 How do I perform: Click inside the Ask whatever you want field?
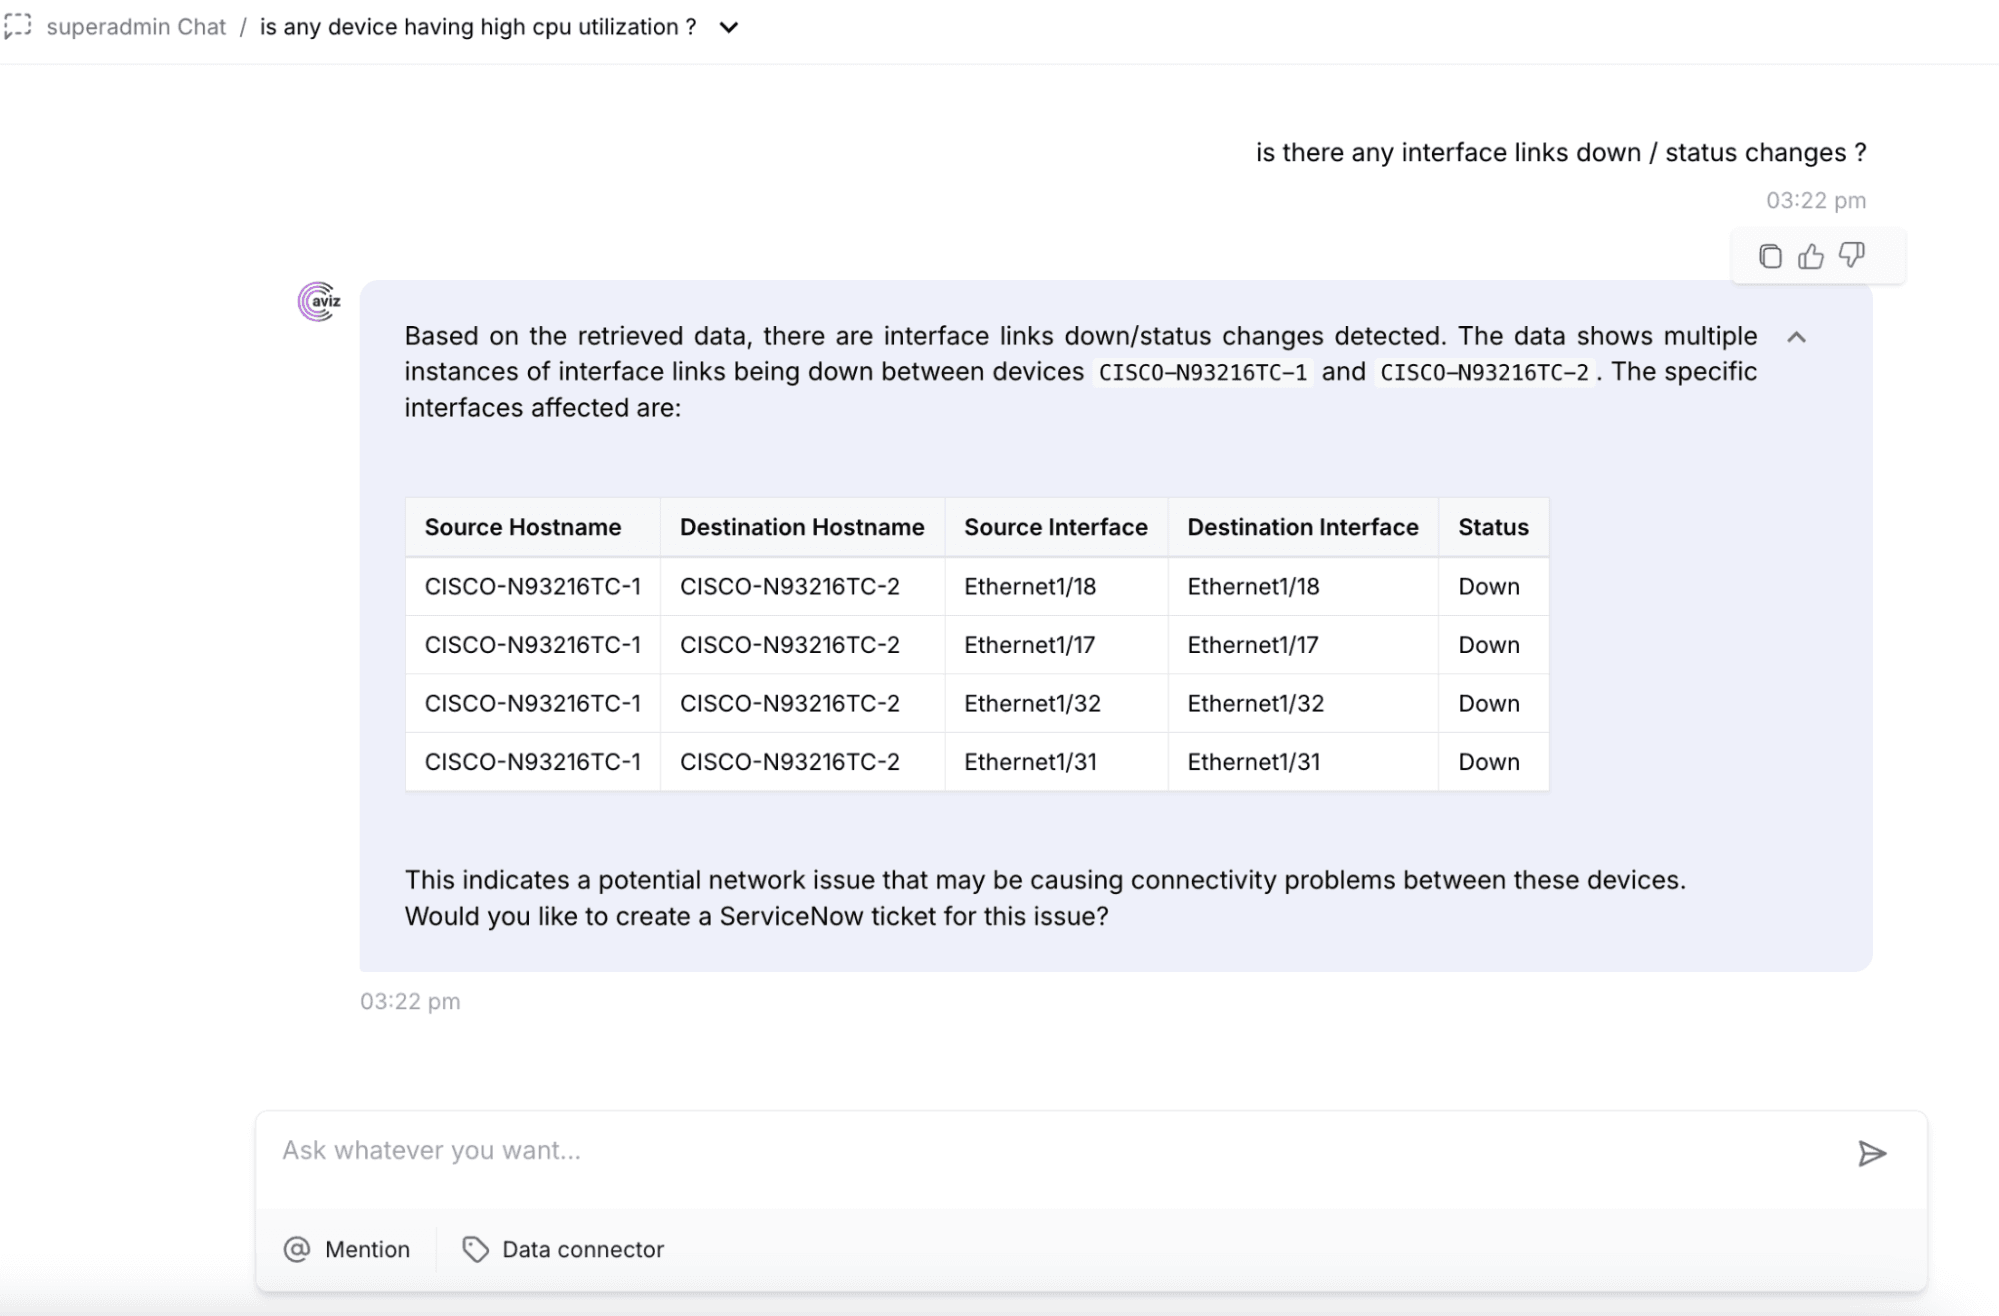(x=700, y=1150)
